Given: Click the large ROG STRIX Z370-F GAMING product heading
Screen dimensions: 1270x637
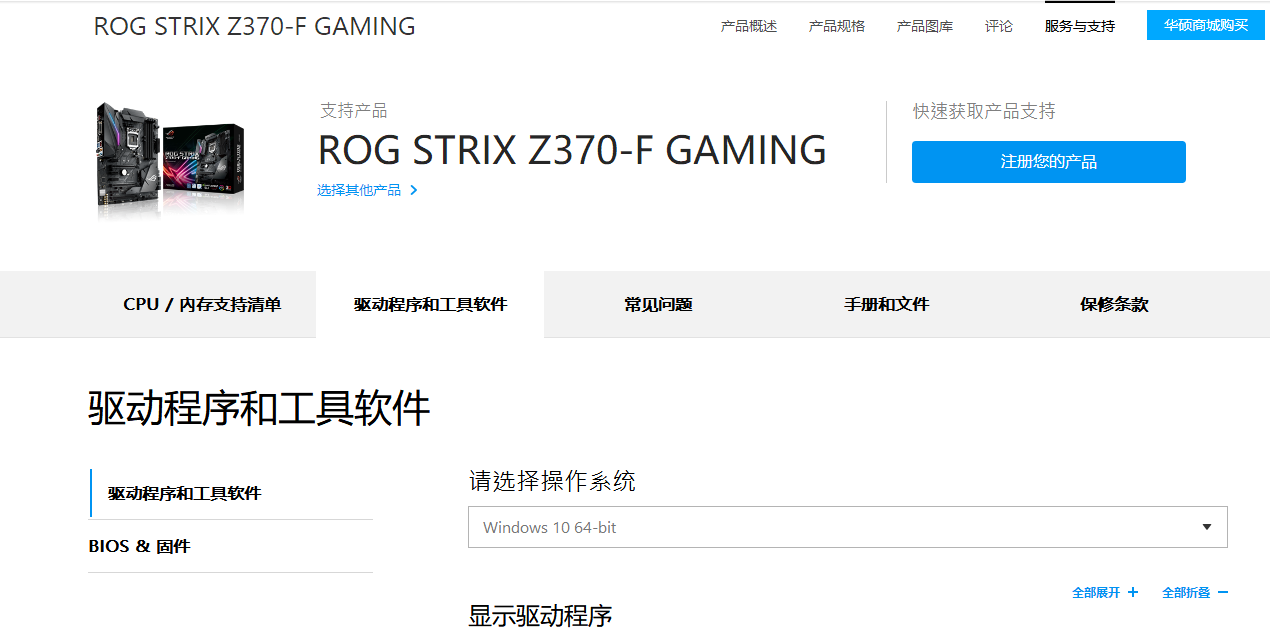Looking at the screenshot, I should pos(572,150).
